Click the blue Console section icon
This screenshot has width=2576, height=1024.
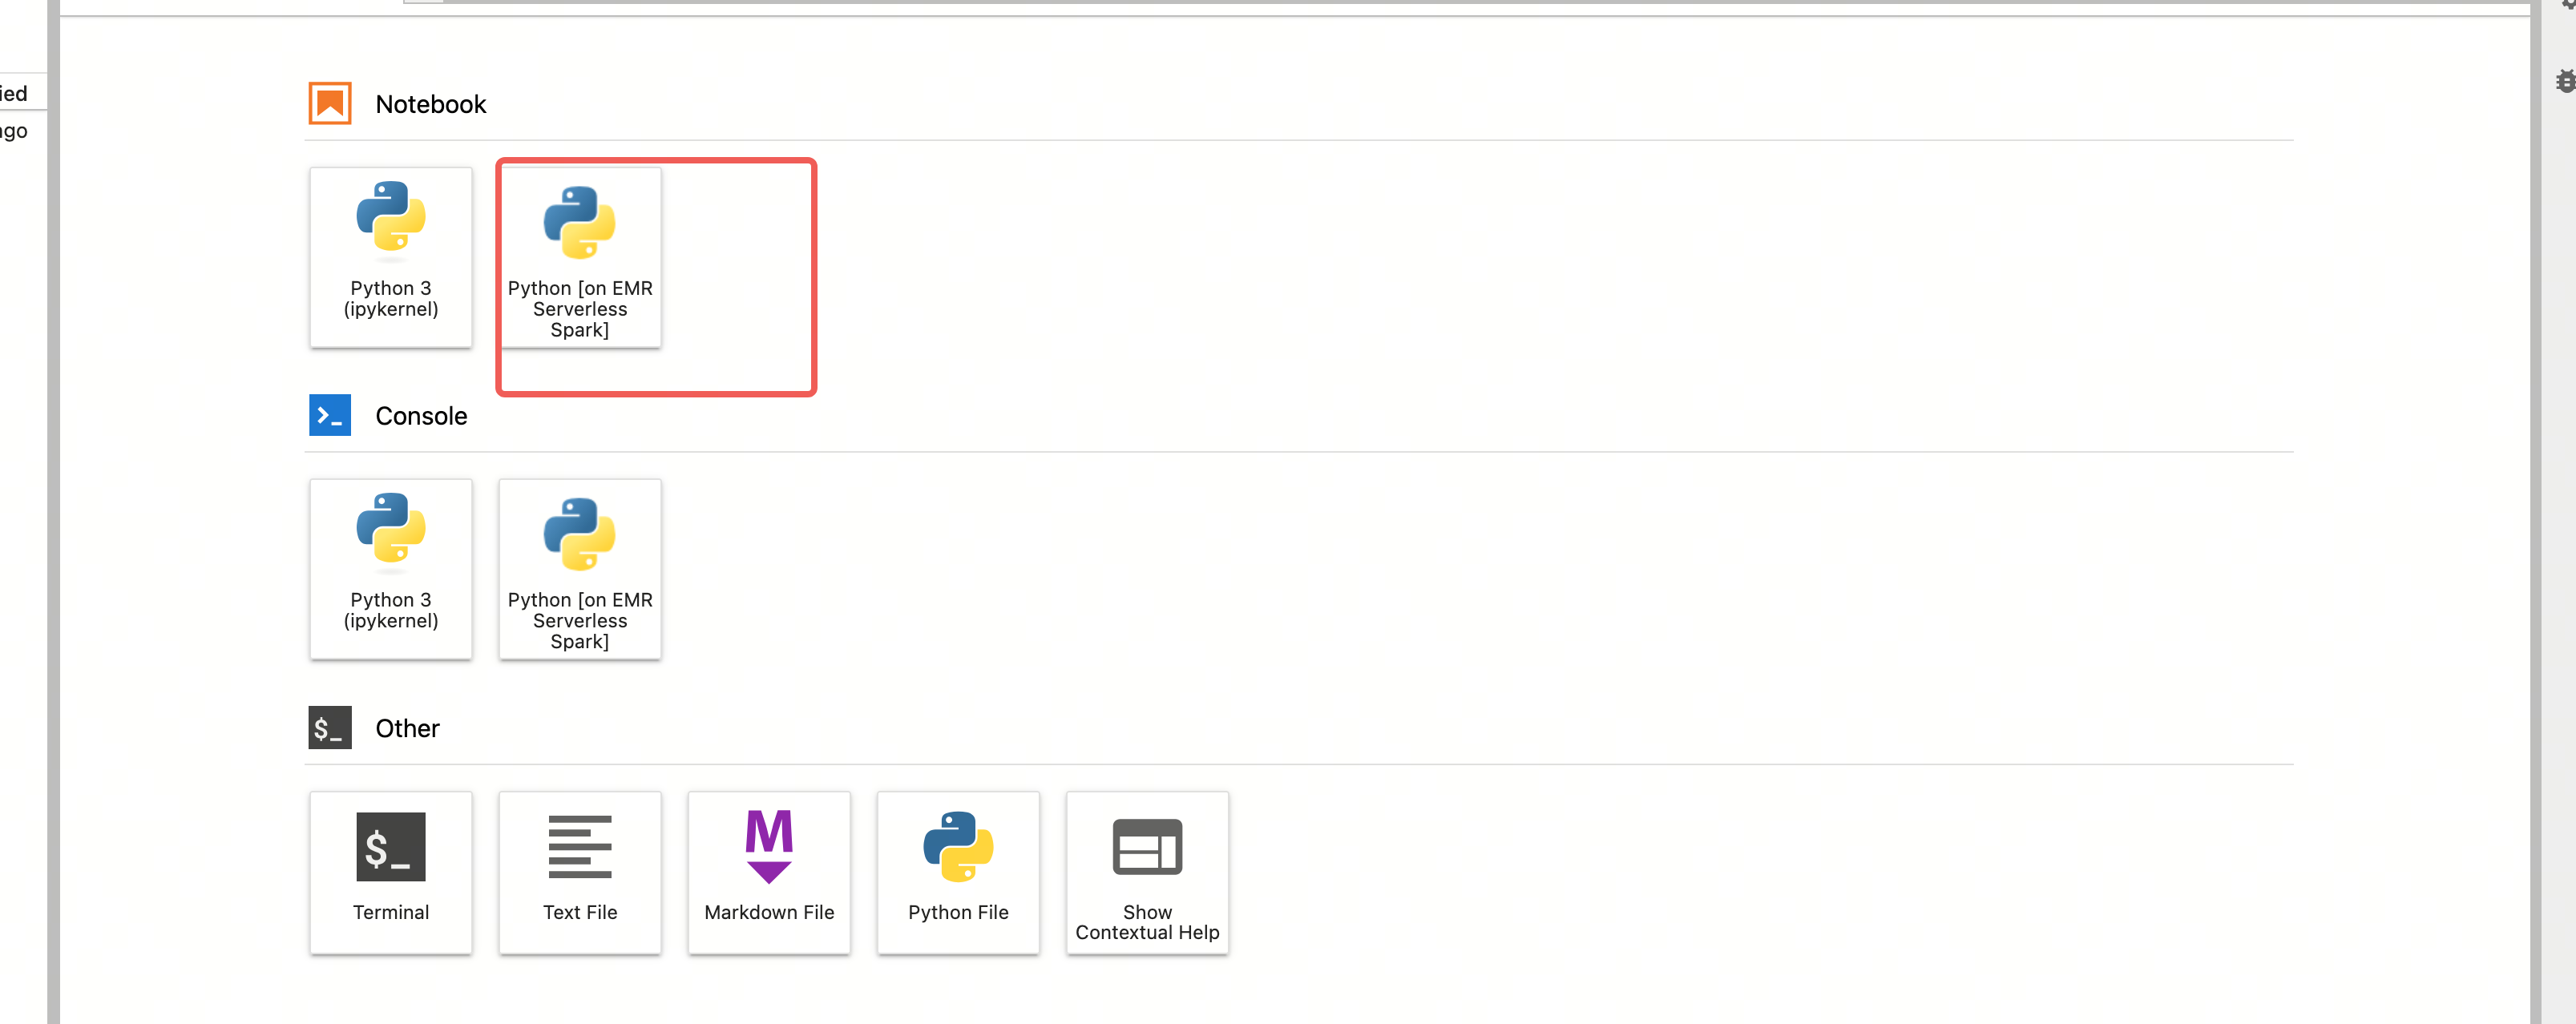coord(329,415)
